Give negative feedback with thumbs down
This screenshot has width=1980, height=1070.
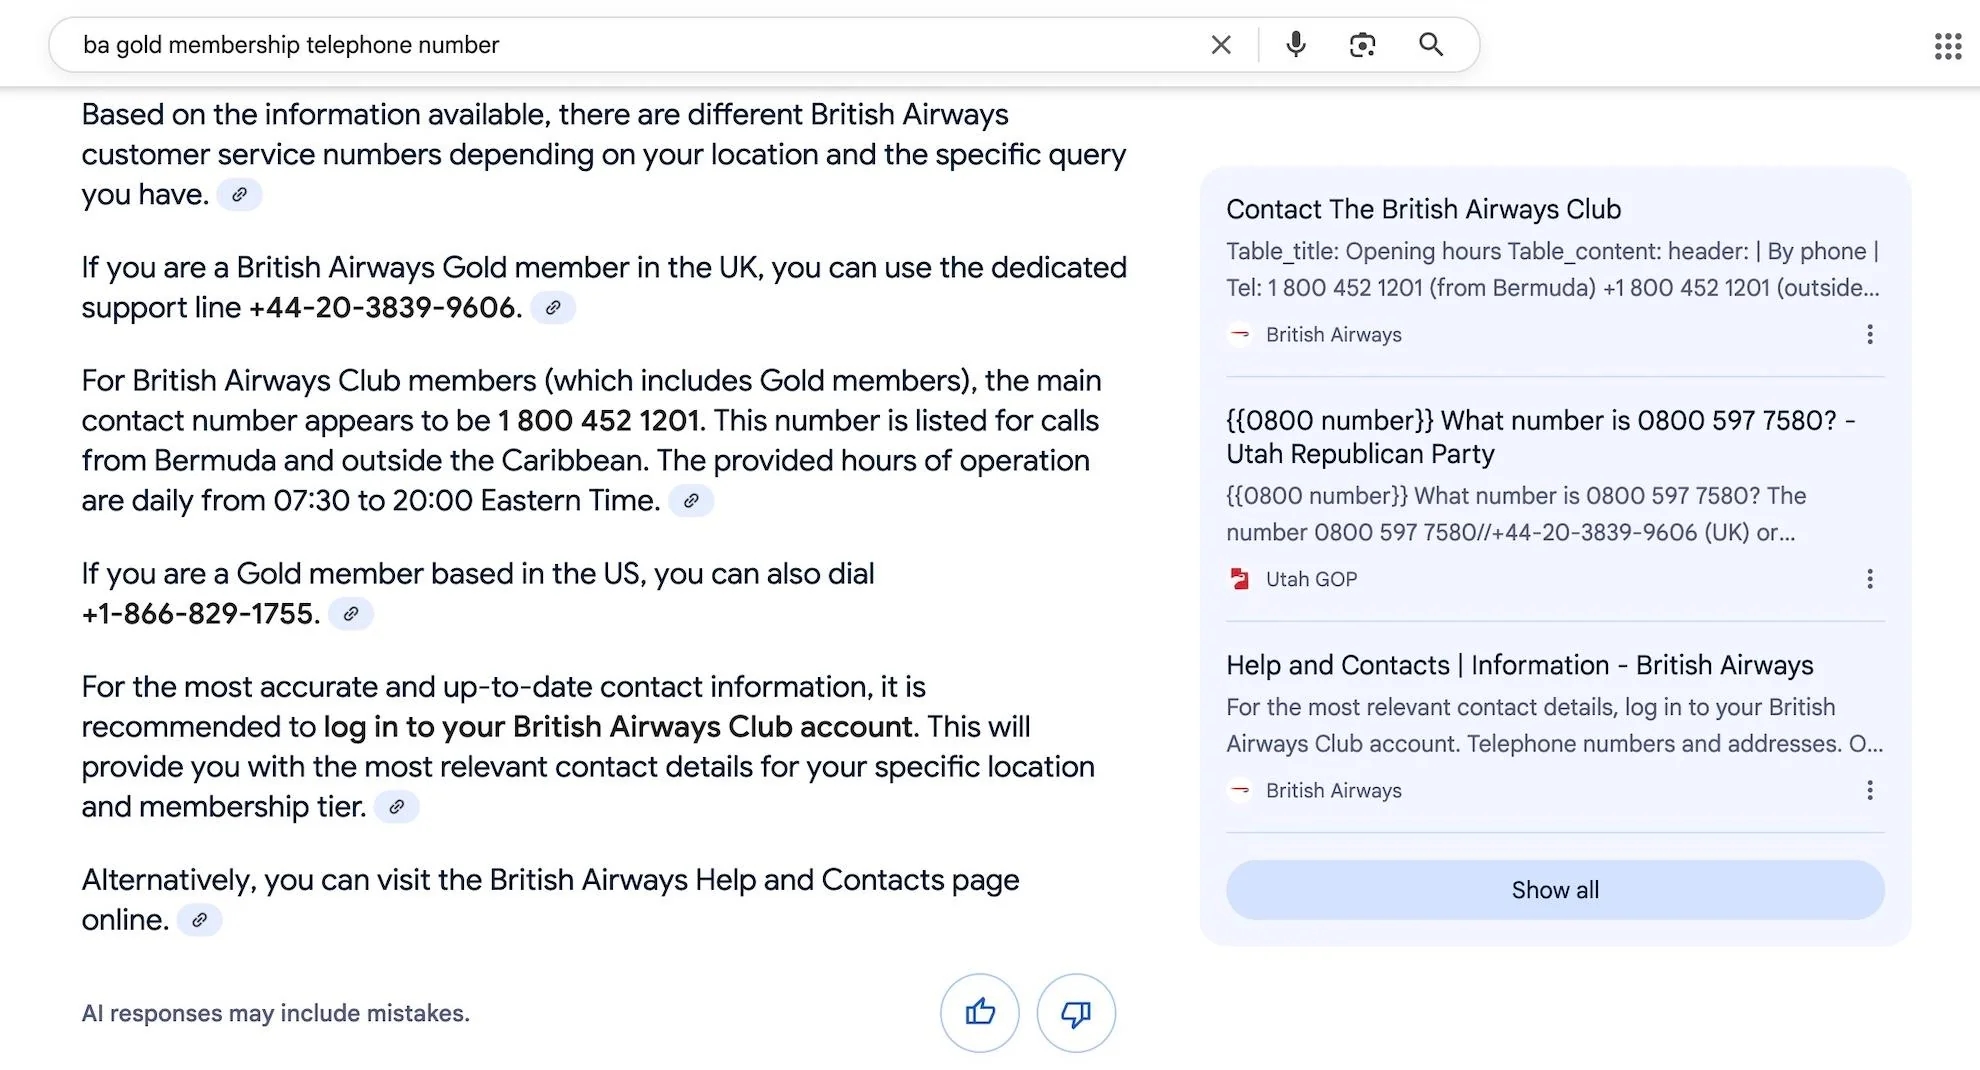click(1075, 1012)
